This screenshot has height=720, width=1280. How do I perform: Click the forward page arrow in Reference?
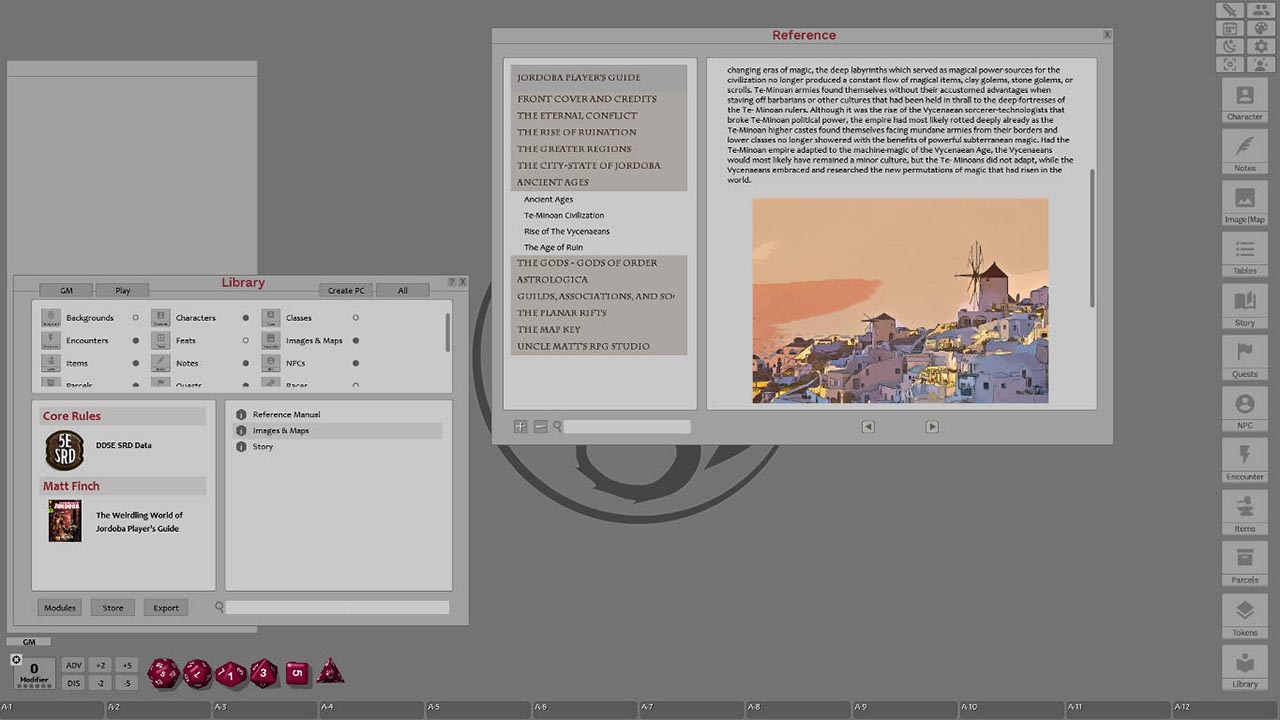click(x=931, y=426)
